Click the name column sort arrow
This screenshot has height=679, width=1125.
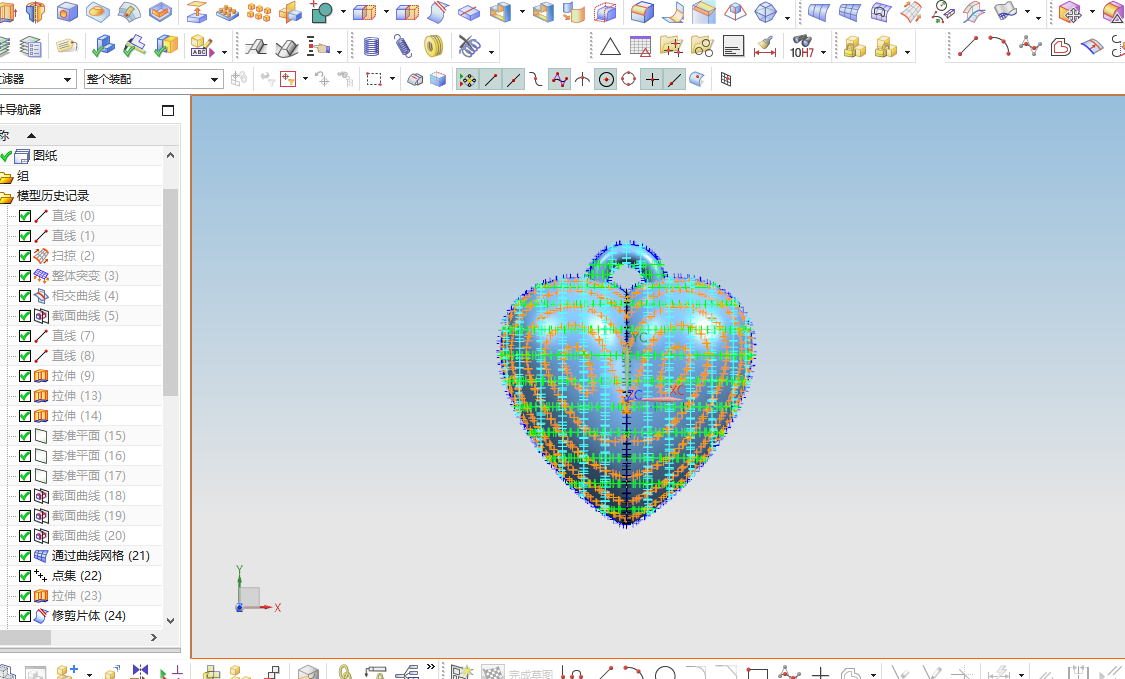pos(32,136)
